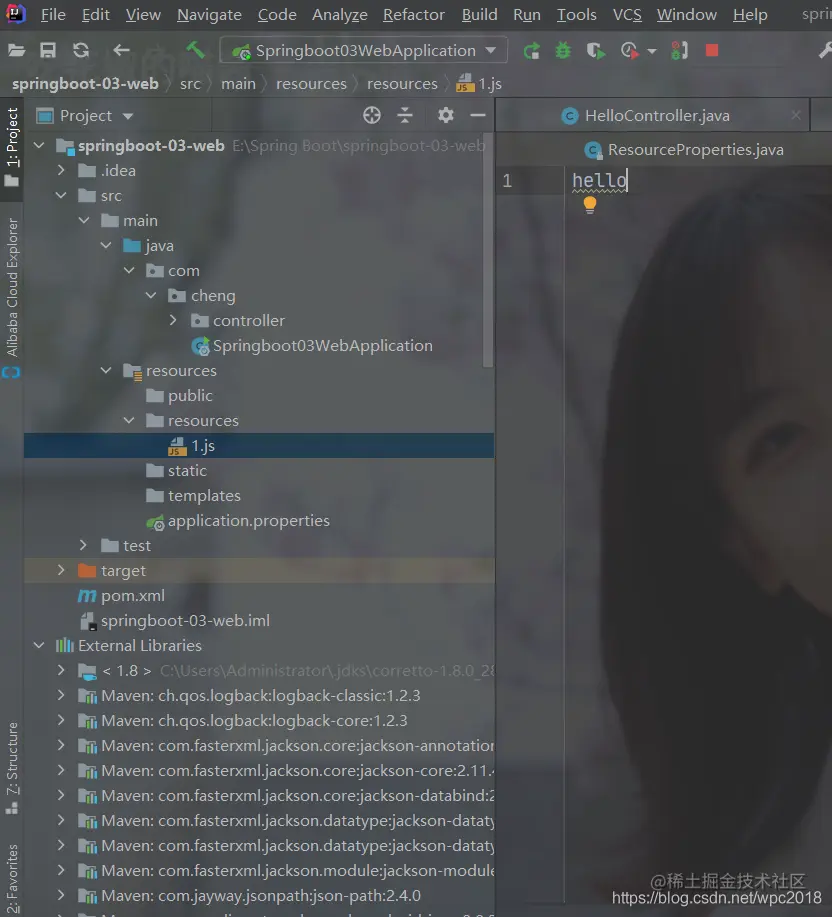This screenshot has height=917, width=832.
Task: Toggle the Z: Structure tool window tab
Action: [12, 767]
